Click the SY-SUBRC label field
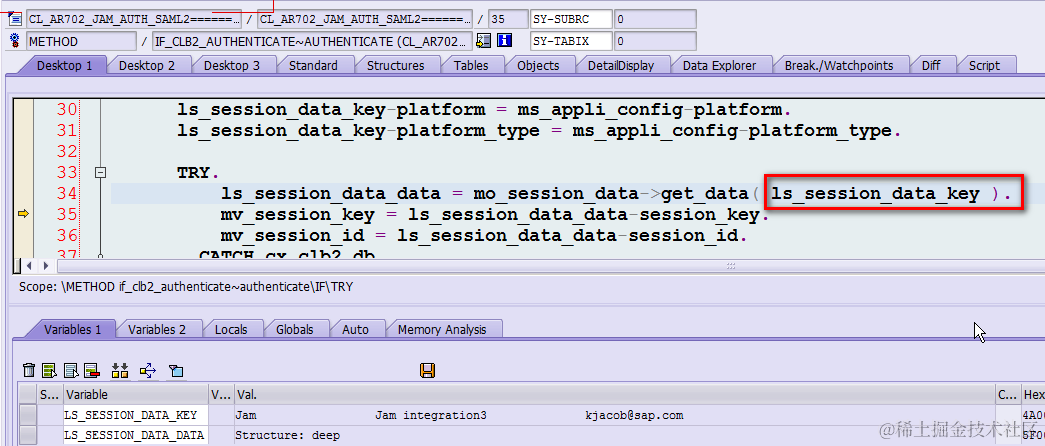The height and width of the screenshot is (446, 1045). coord(570,19)
